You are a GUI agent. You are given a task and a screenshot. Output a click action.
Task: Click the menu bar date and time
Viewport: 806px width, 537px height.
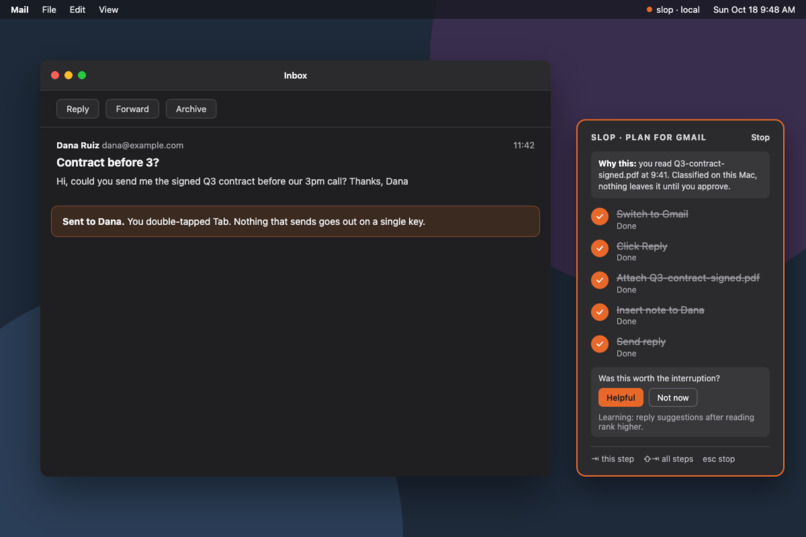click(754, 10)
